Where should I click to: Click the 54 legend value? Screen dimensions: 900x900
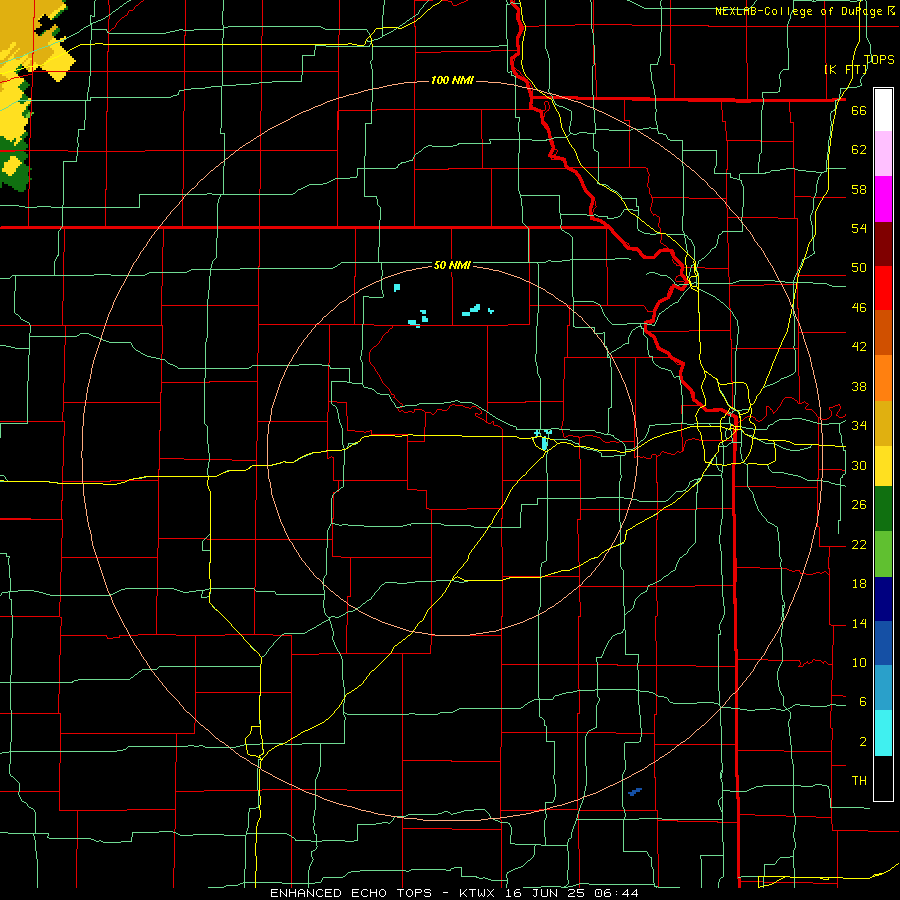pos(859,228)
